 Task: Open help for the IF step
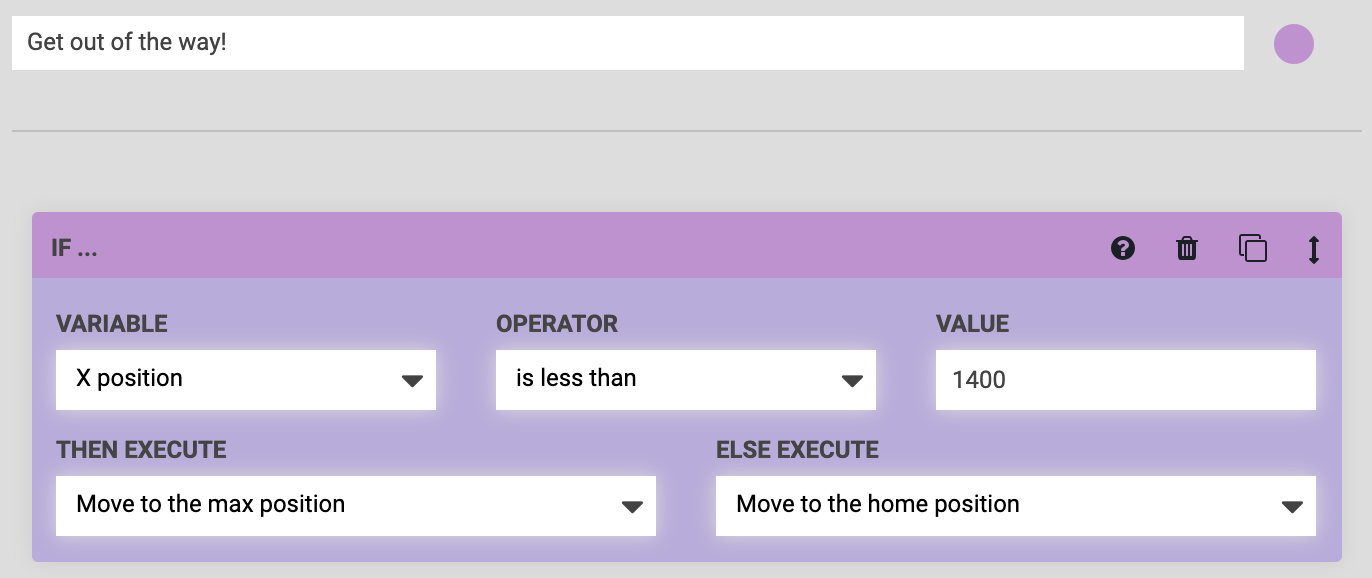click(x=1123, y=248)
